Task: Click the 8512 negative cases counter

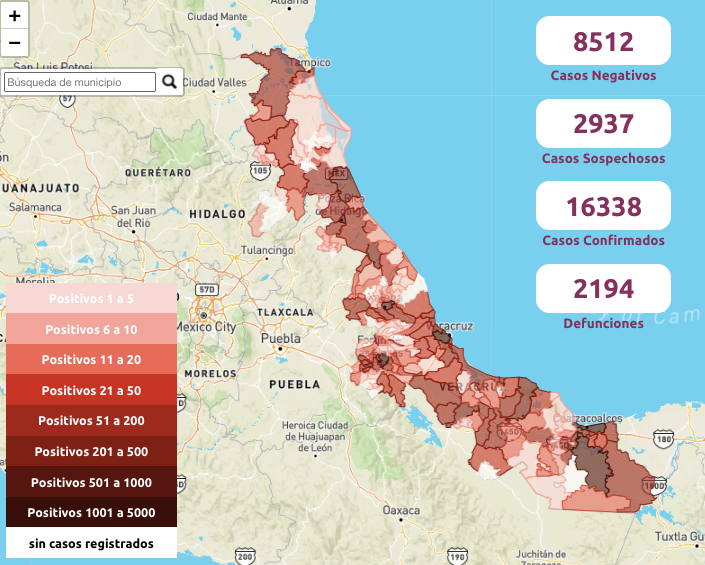Action: (x=603, y=41)
